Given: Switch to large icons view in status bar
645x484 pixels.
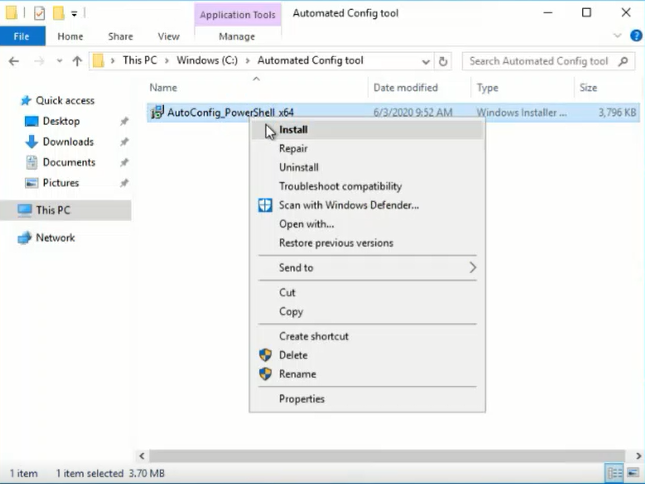Looking at the screenshot, I should 633,473.
